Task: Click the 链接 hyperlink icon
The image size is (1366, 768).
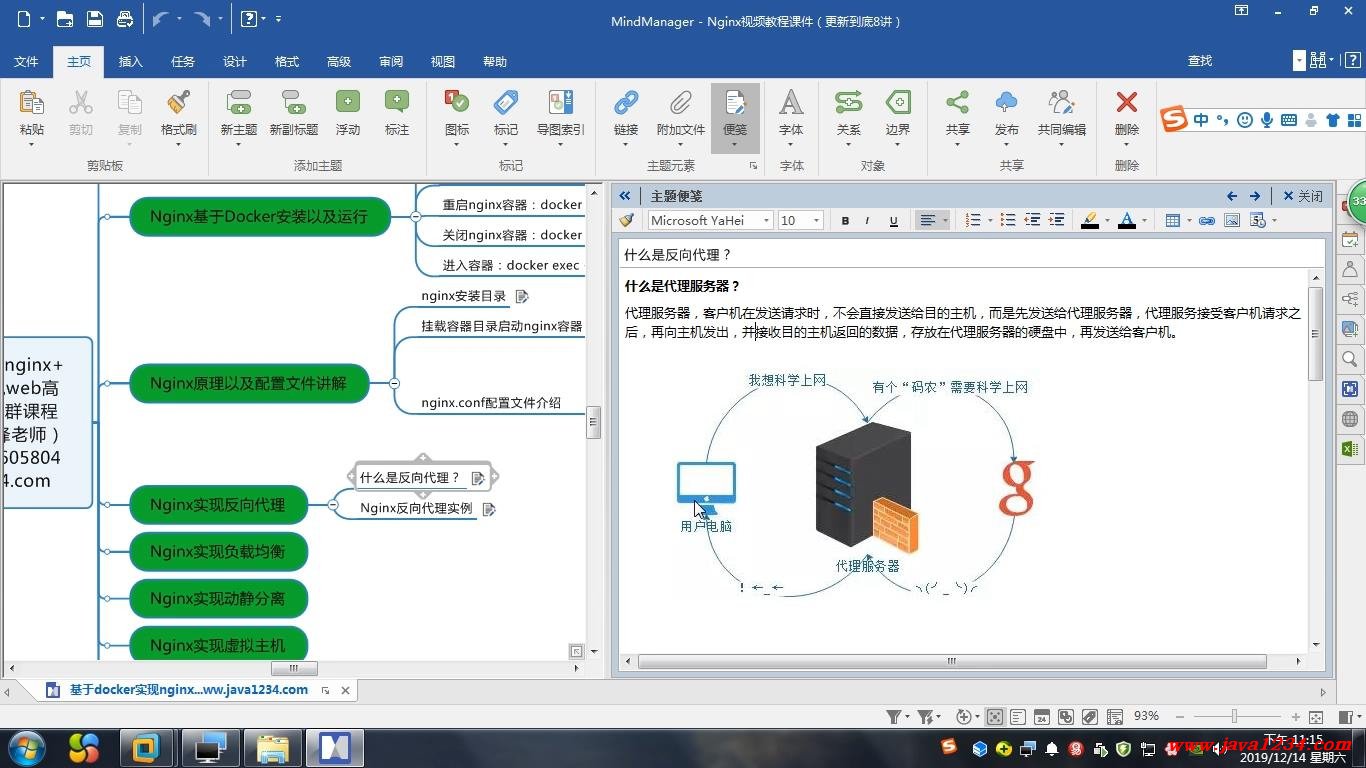Action: 626,102
